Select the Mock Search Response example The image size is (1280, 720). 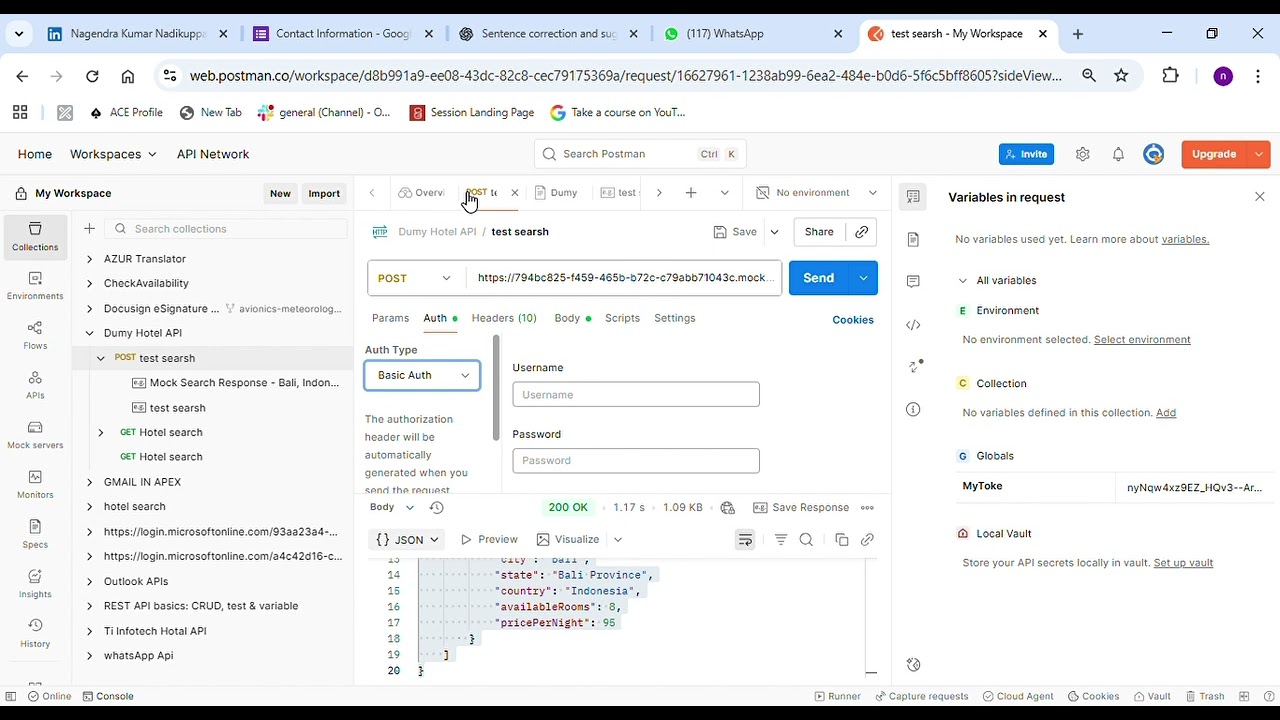(236, 383)
